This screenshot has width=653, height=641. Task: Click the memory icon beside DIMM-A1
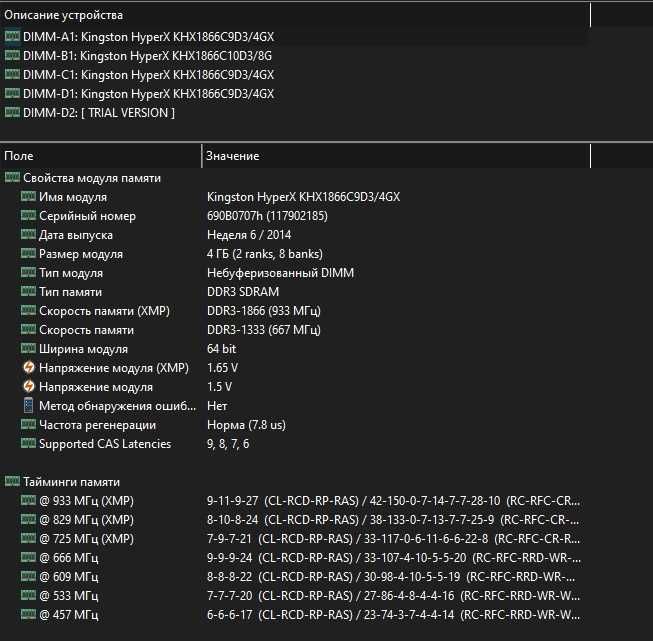[x=12, y=36]
